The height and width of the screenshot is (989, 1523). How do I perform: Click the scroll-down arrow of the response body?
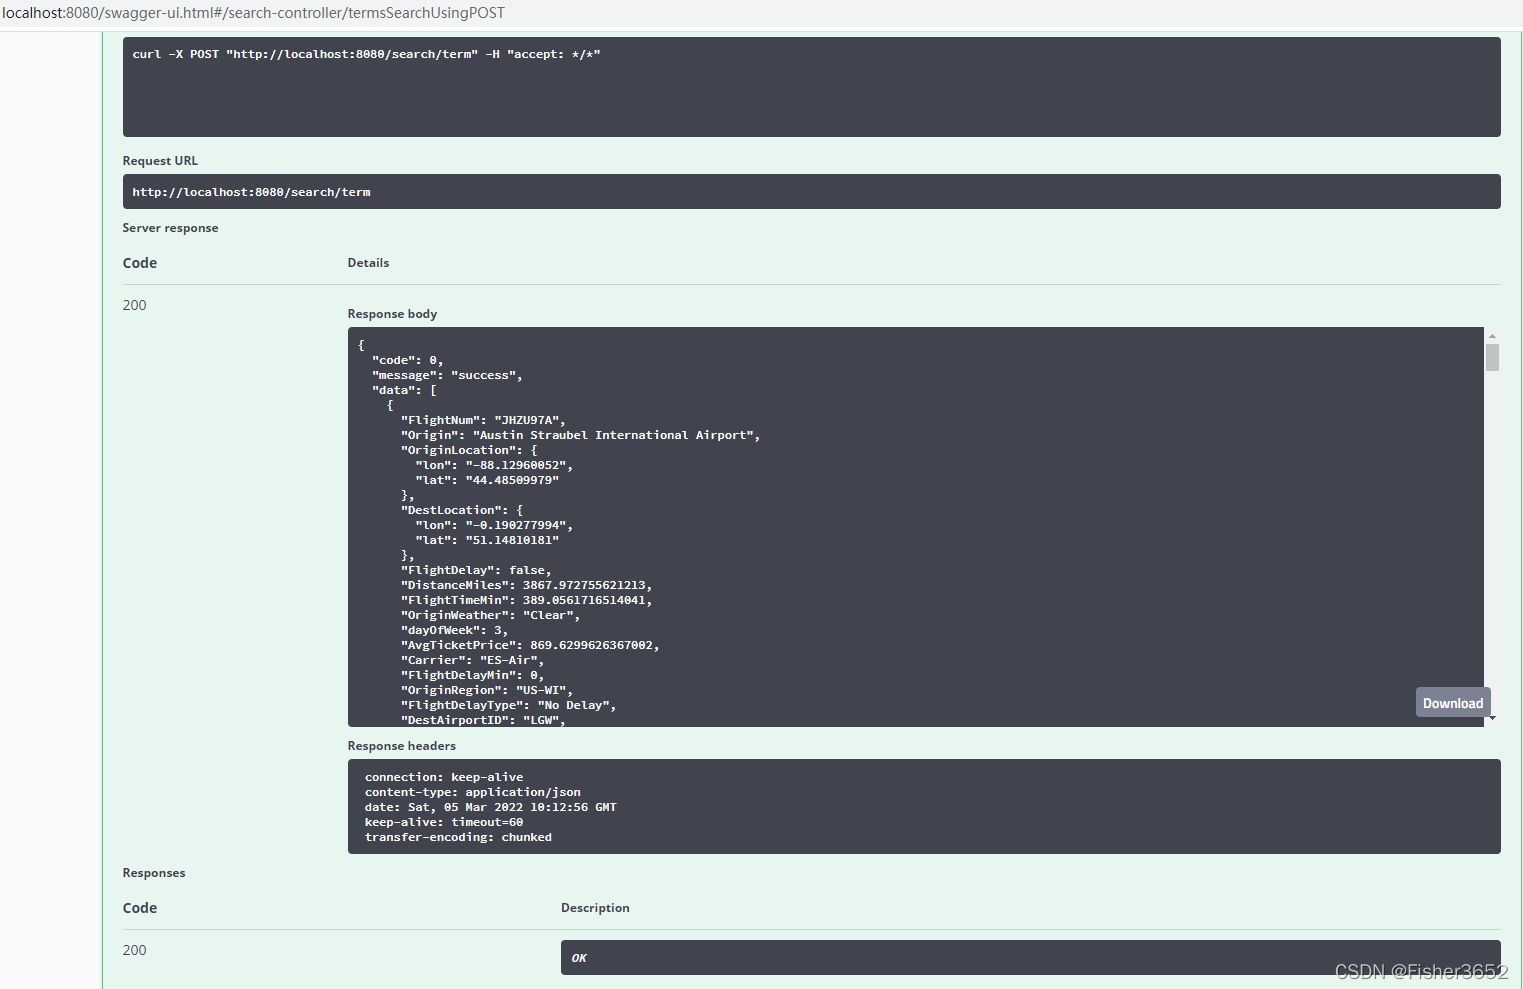(x=1492, y=718)
